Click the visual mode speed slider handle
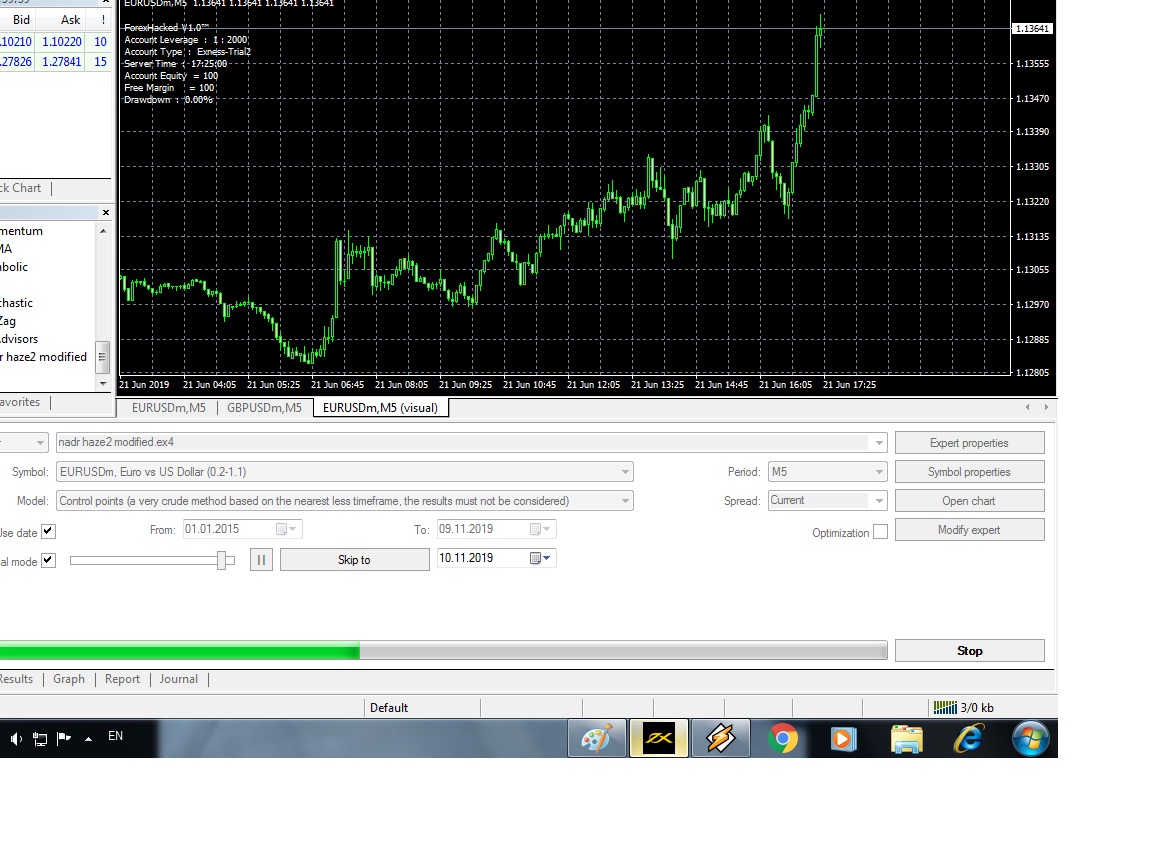This screenshot has width=1152, height=864. click(x=222, y=561)
